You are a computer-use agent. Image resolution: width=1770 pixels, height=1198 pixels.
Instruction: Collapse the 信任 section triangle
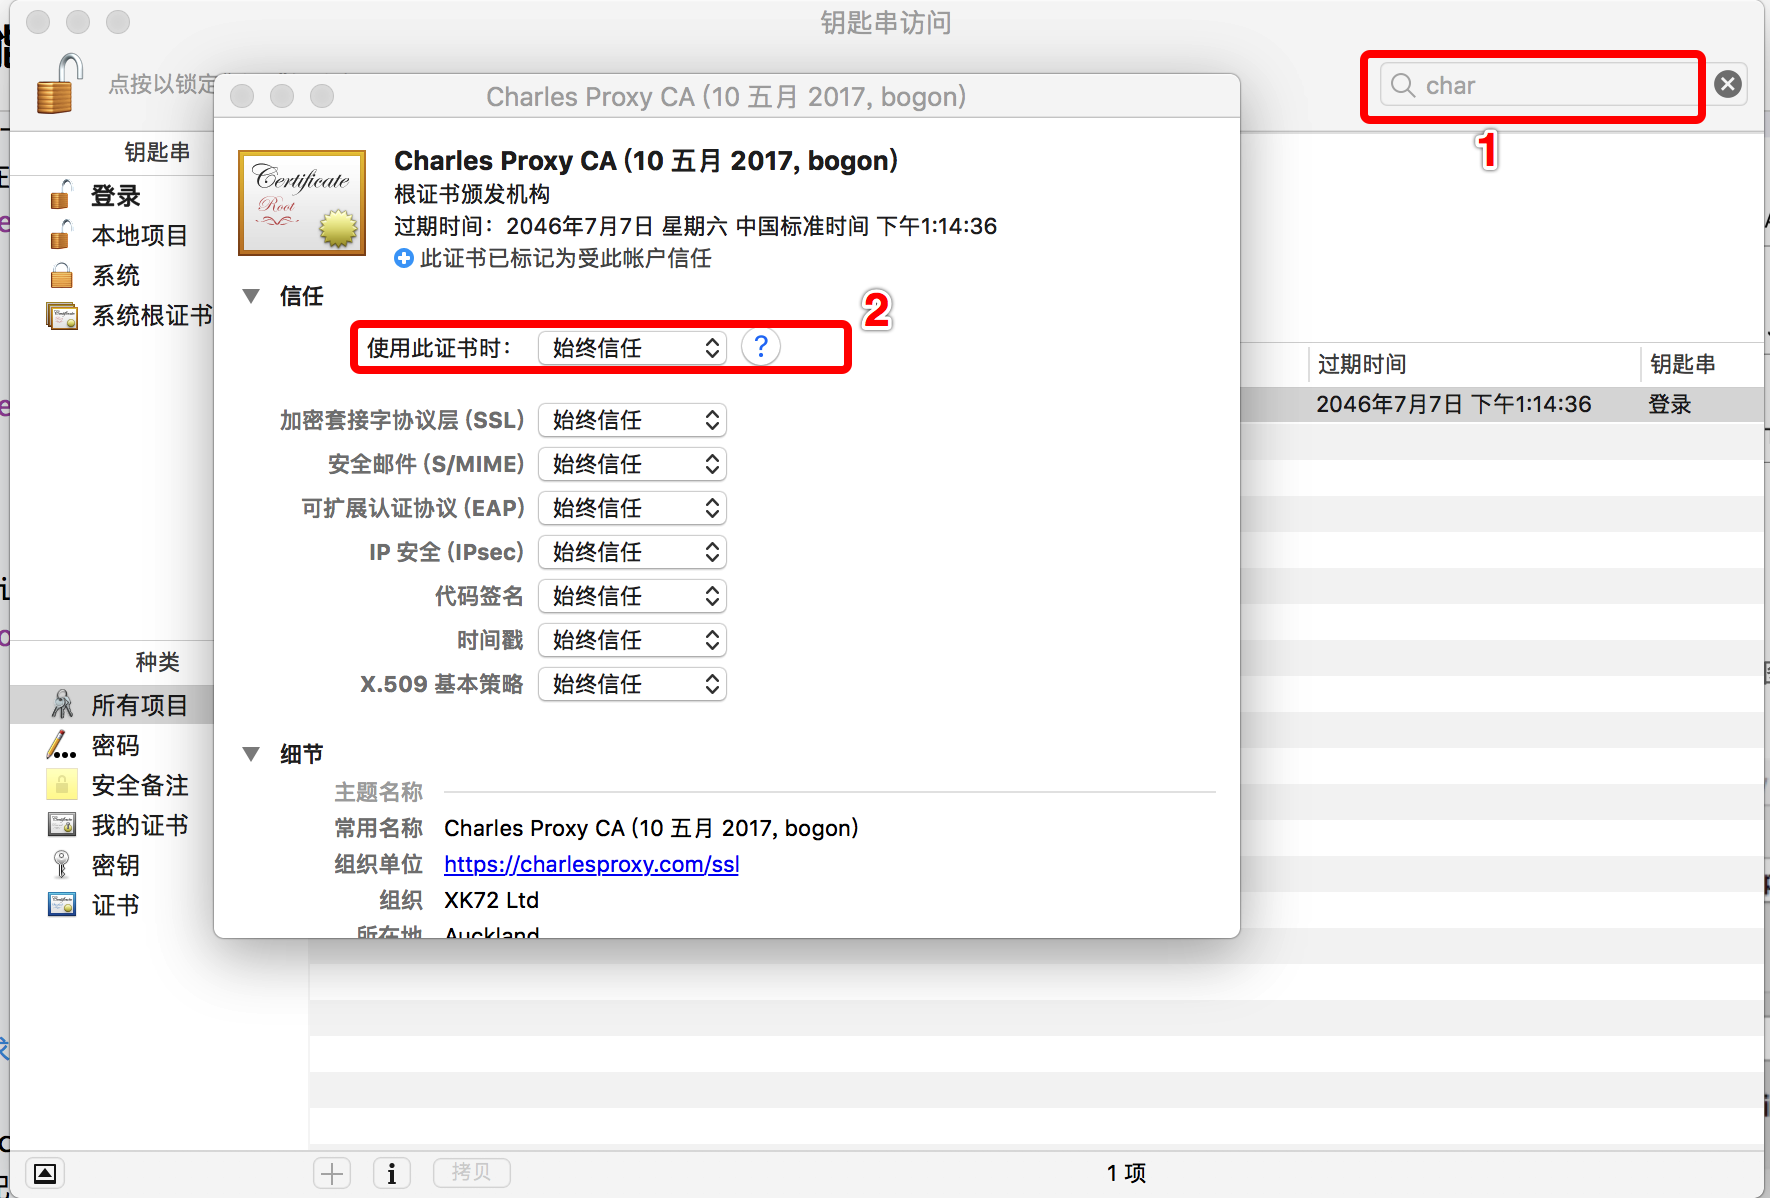point(251,296)
